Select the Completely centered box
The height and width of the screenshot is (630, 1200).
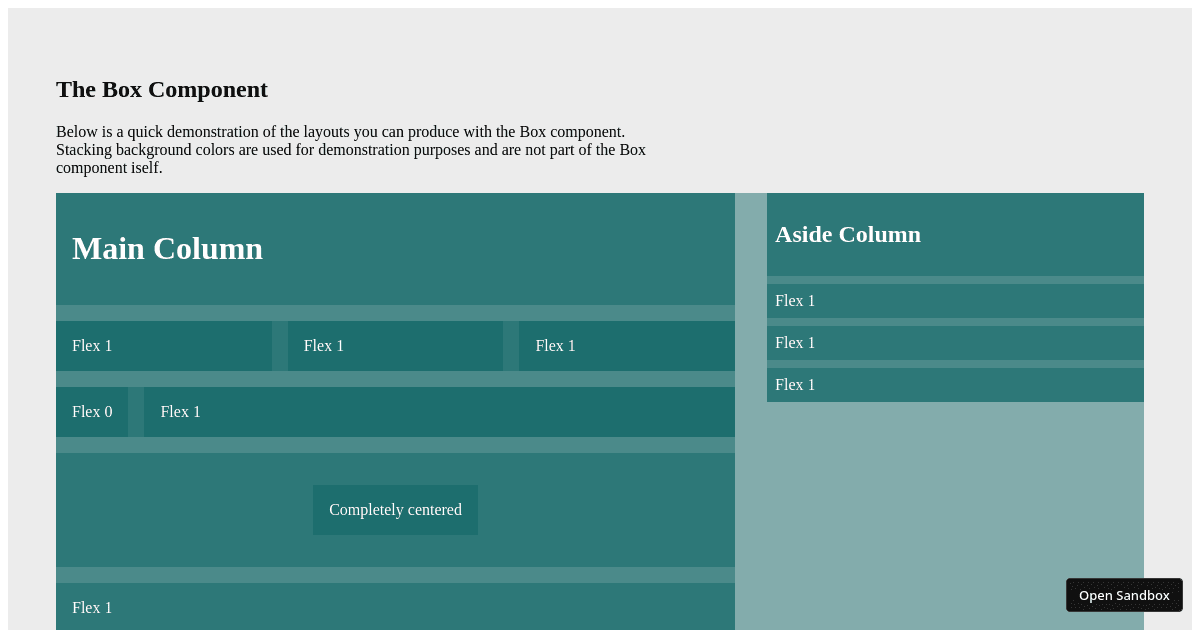tap(395, 510)
